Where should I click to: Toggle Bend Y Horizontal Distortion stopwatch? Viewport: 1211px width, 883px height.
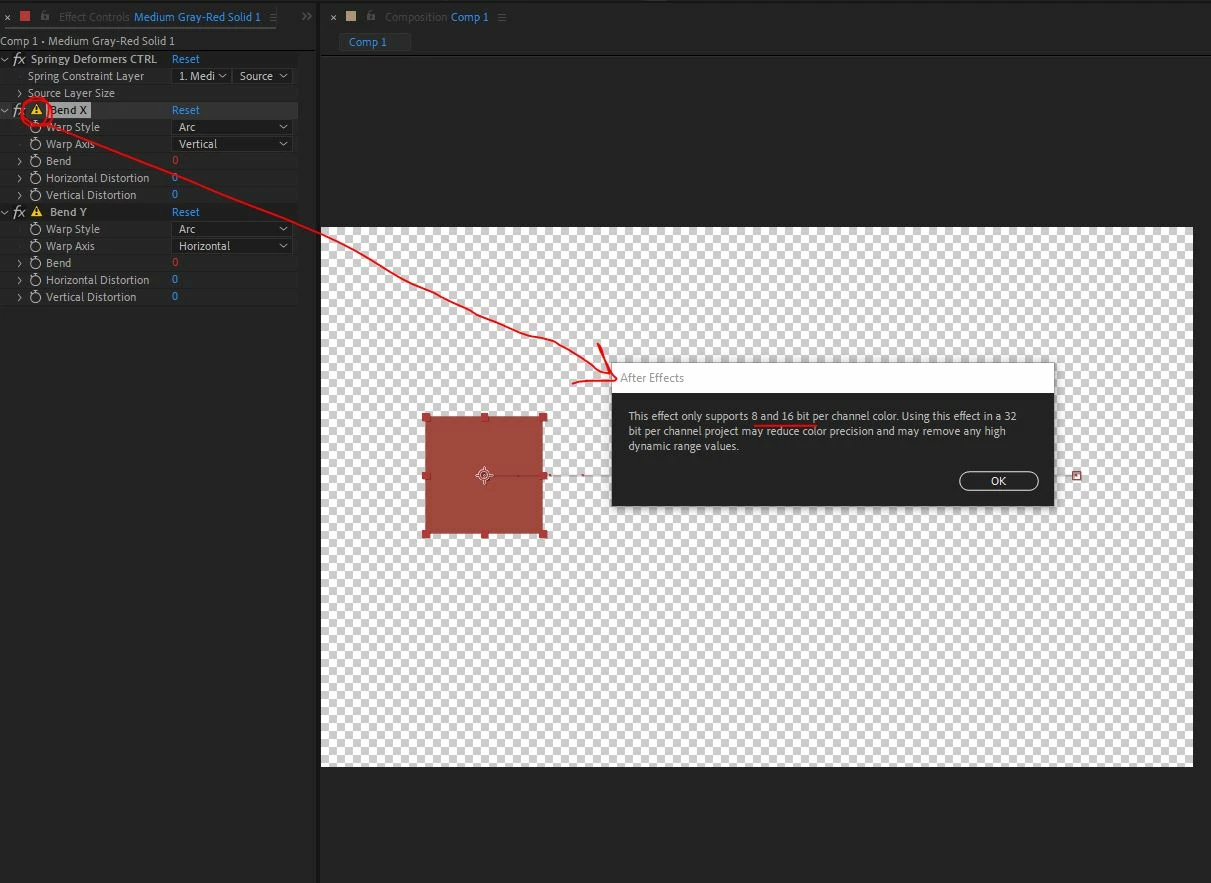(x=36, y=280)
